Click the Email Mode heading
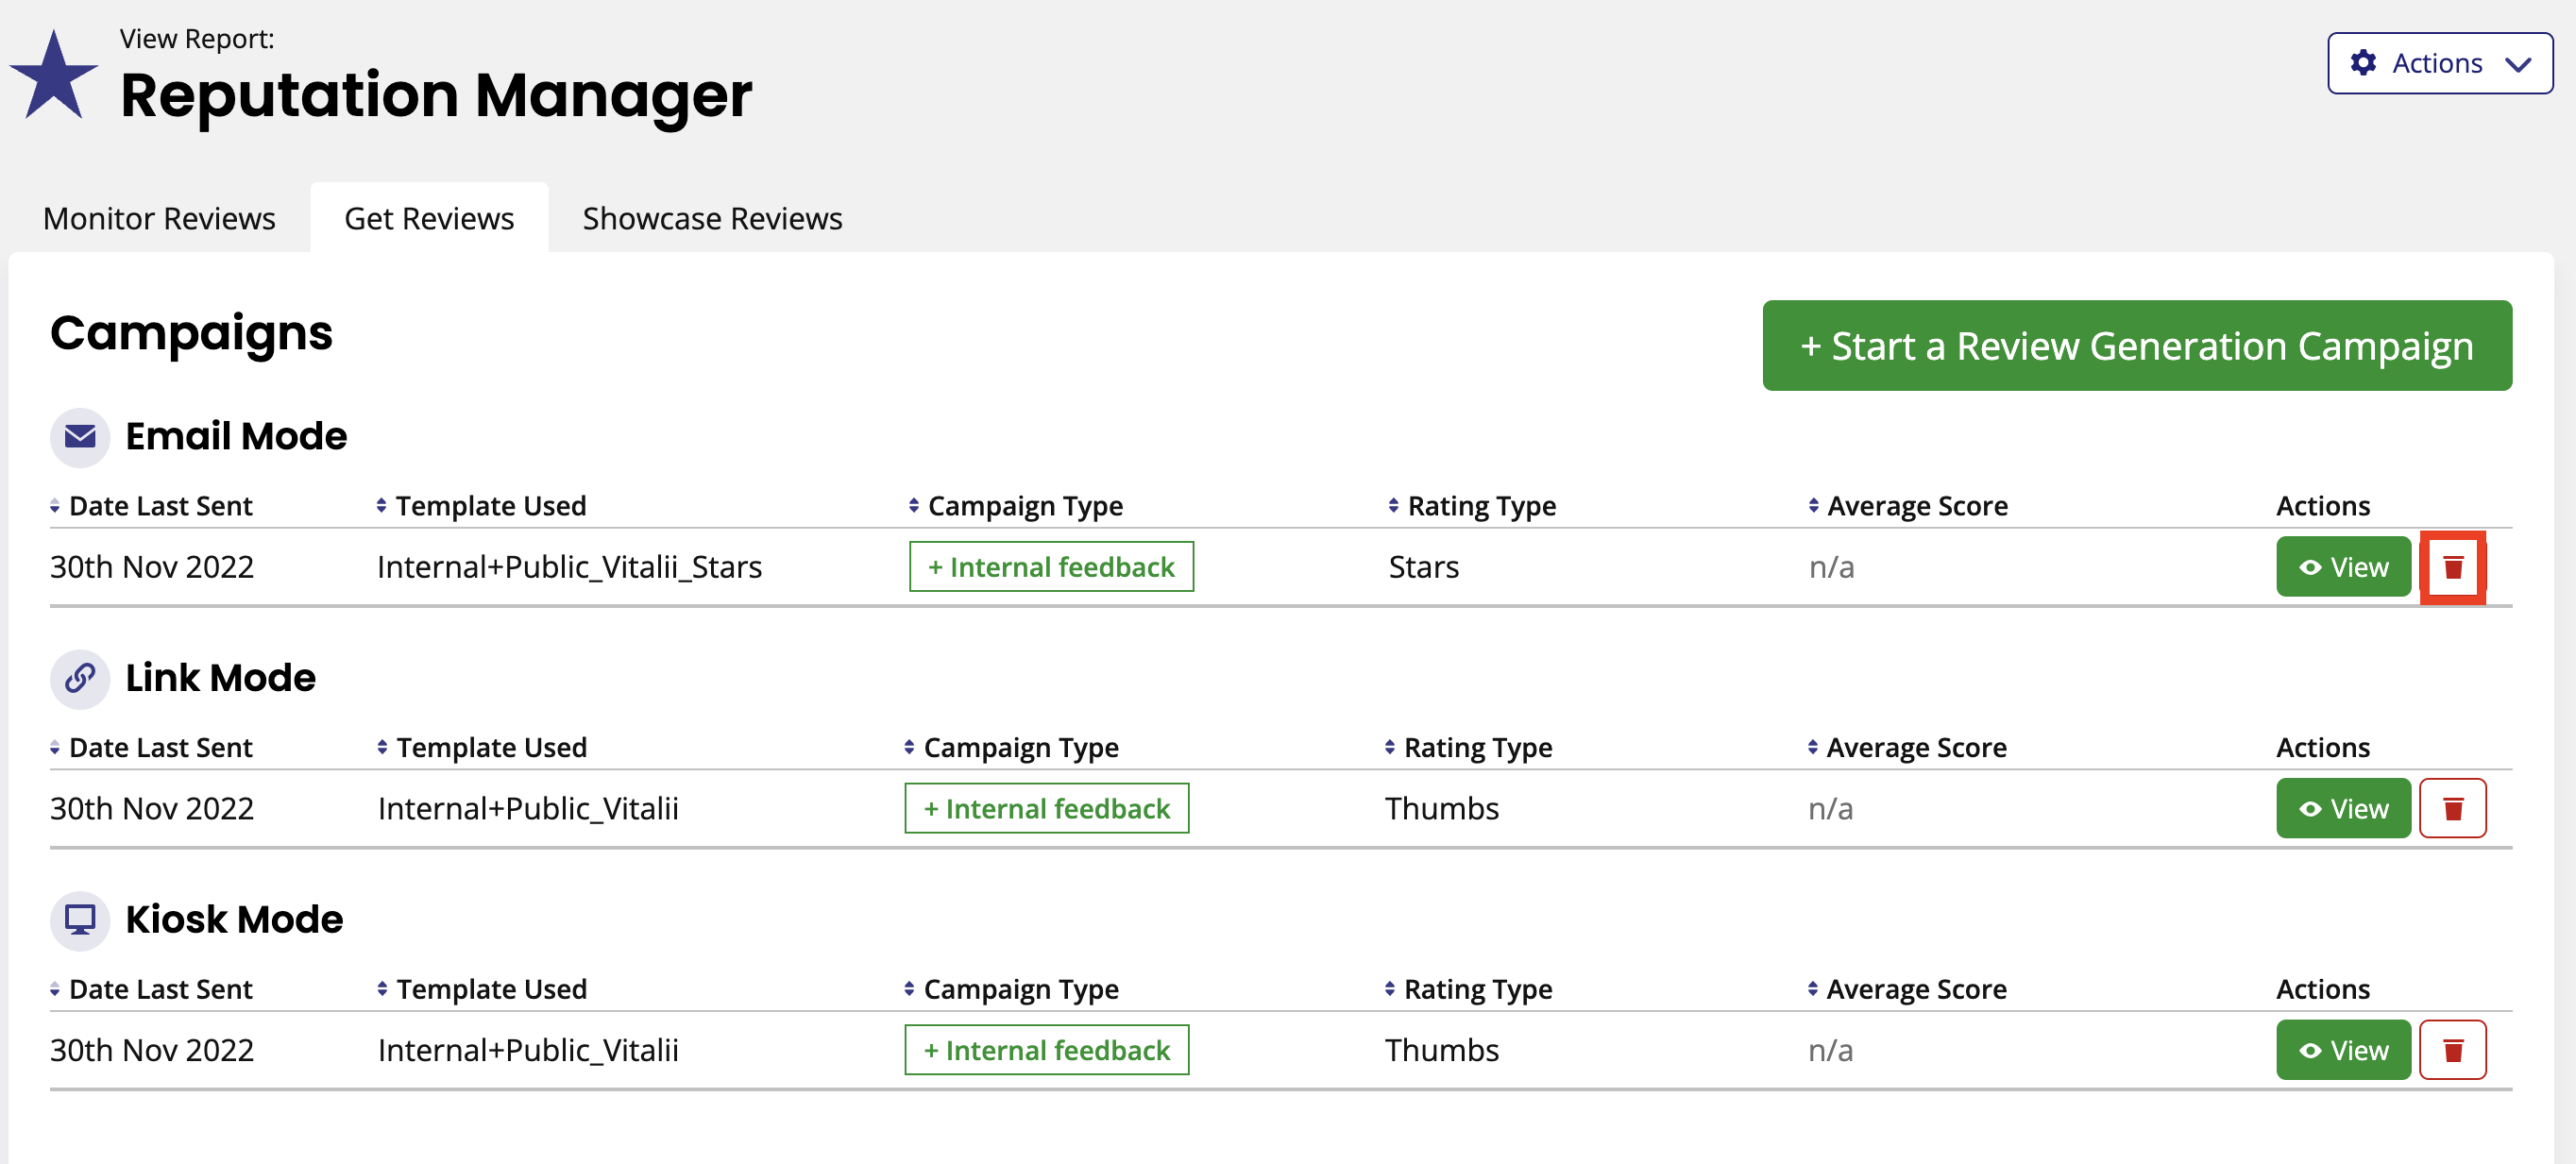The width and height of the screenshot is (2576, 1164). [x=236, y=437]
